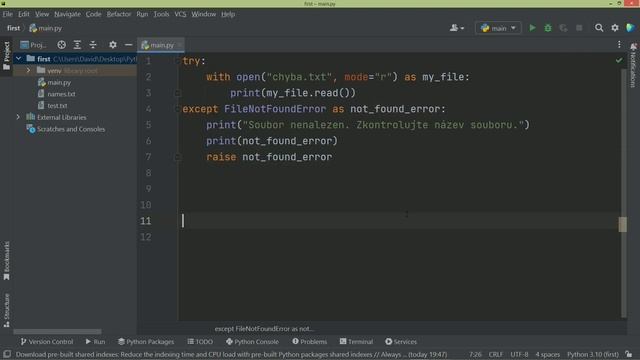Open the Navigate menu
640x360 pixels.
[67, 14]
